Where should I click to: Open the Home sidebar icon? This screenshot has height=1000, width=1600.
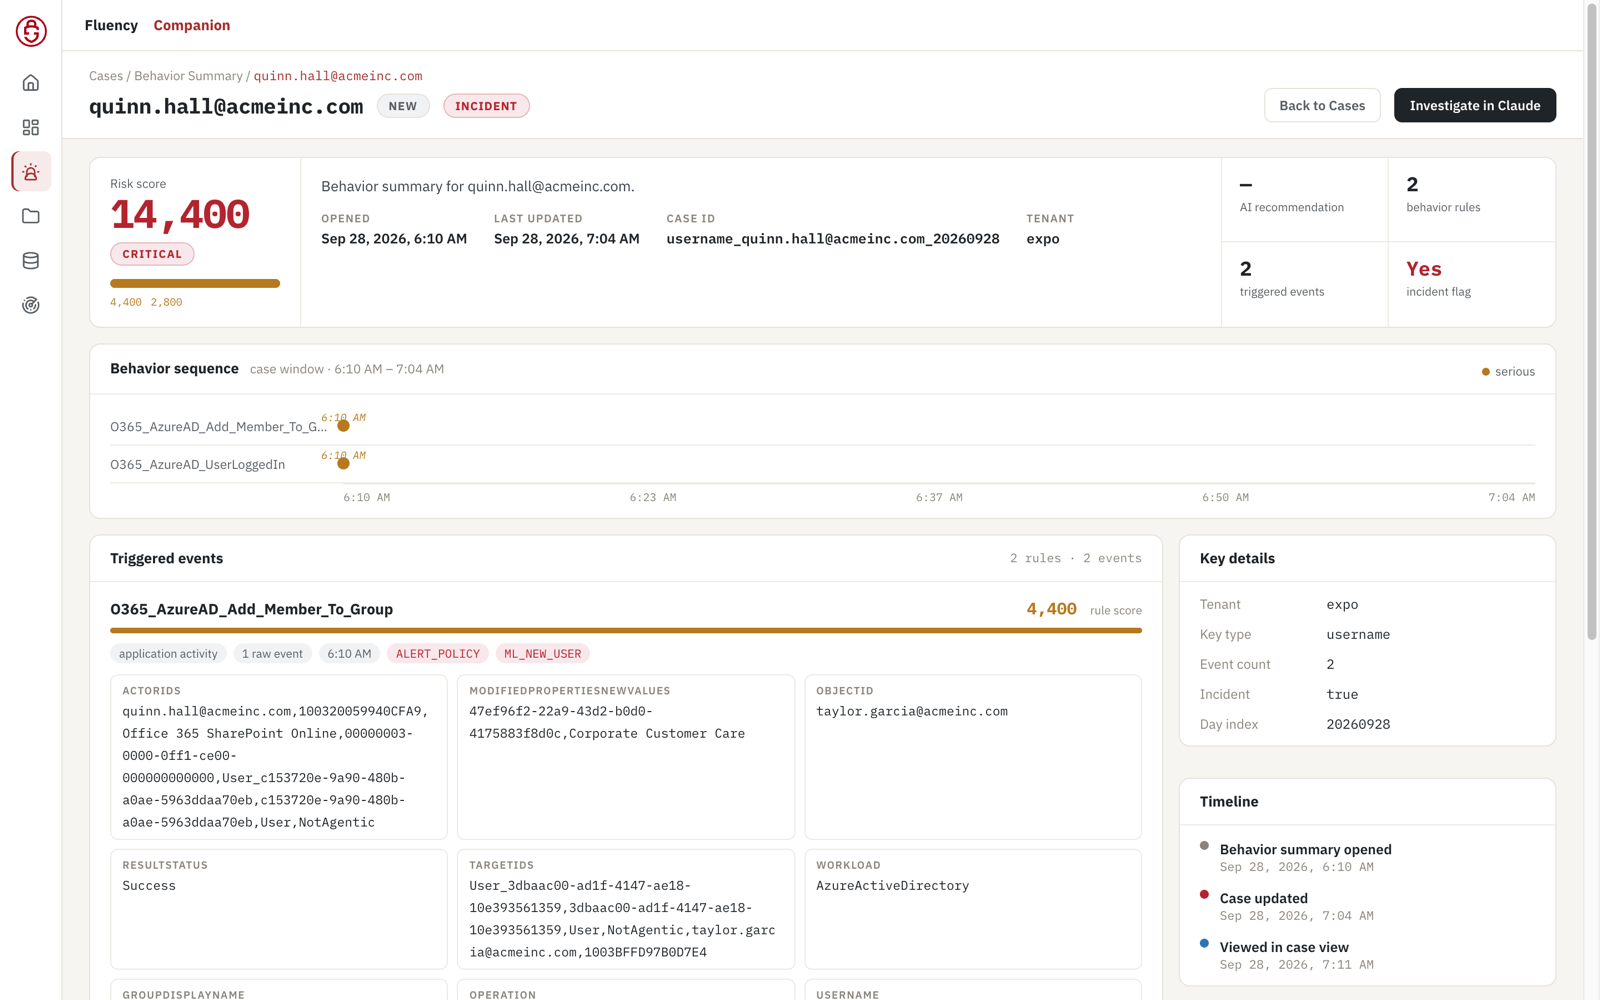tap(31, 83)
